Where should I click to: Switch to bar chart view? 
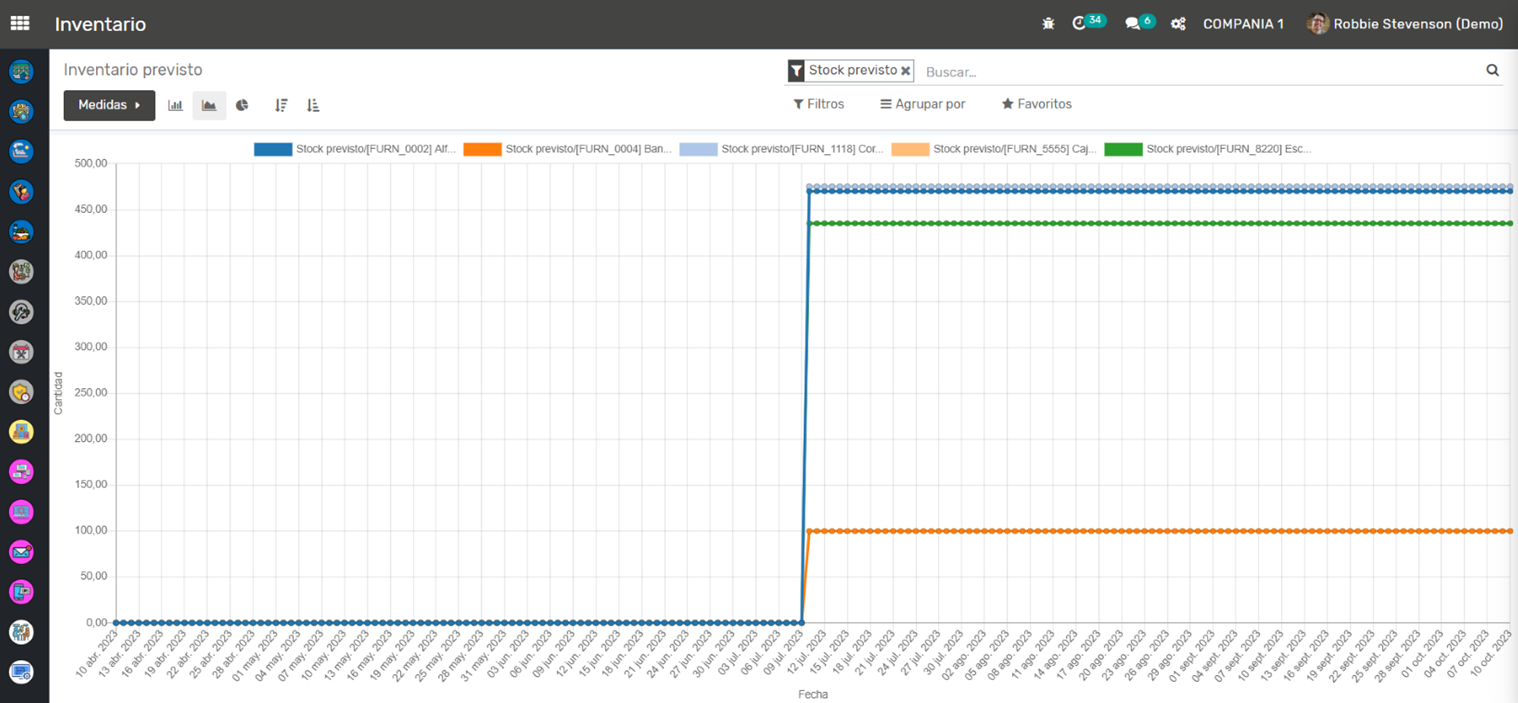coord(175,105)
